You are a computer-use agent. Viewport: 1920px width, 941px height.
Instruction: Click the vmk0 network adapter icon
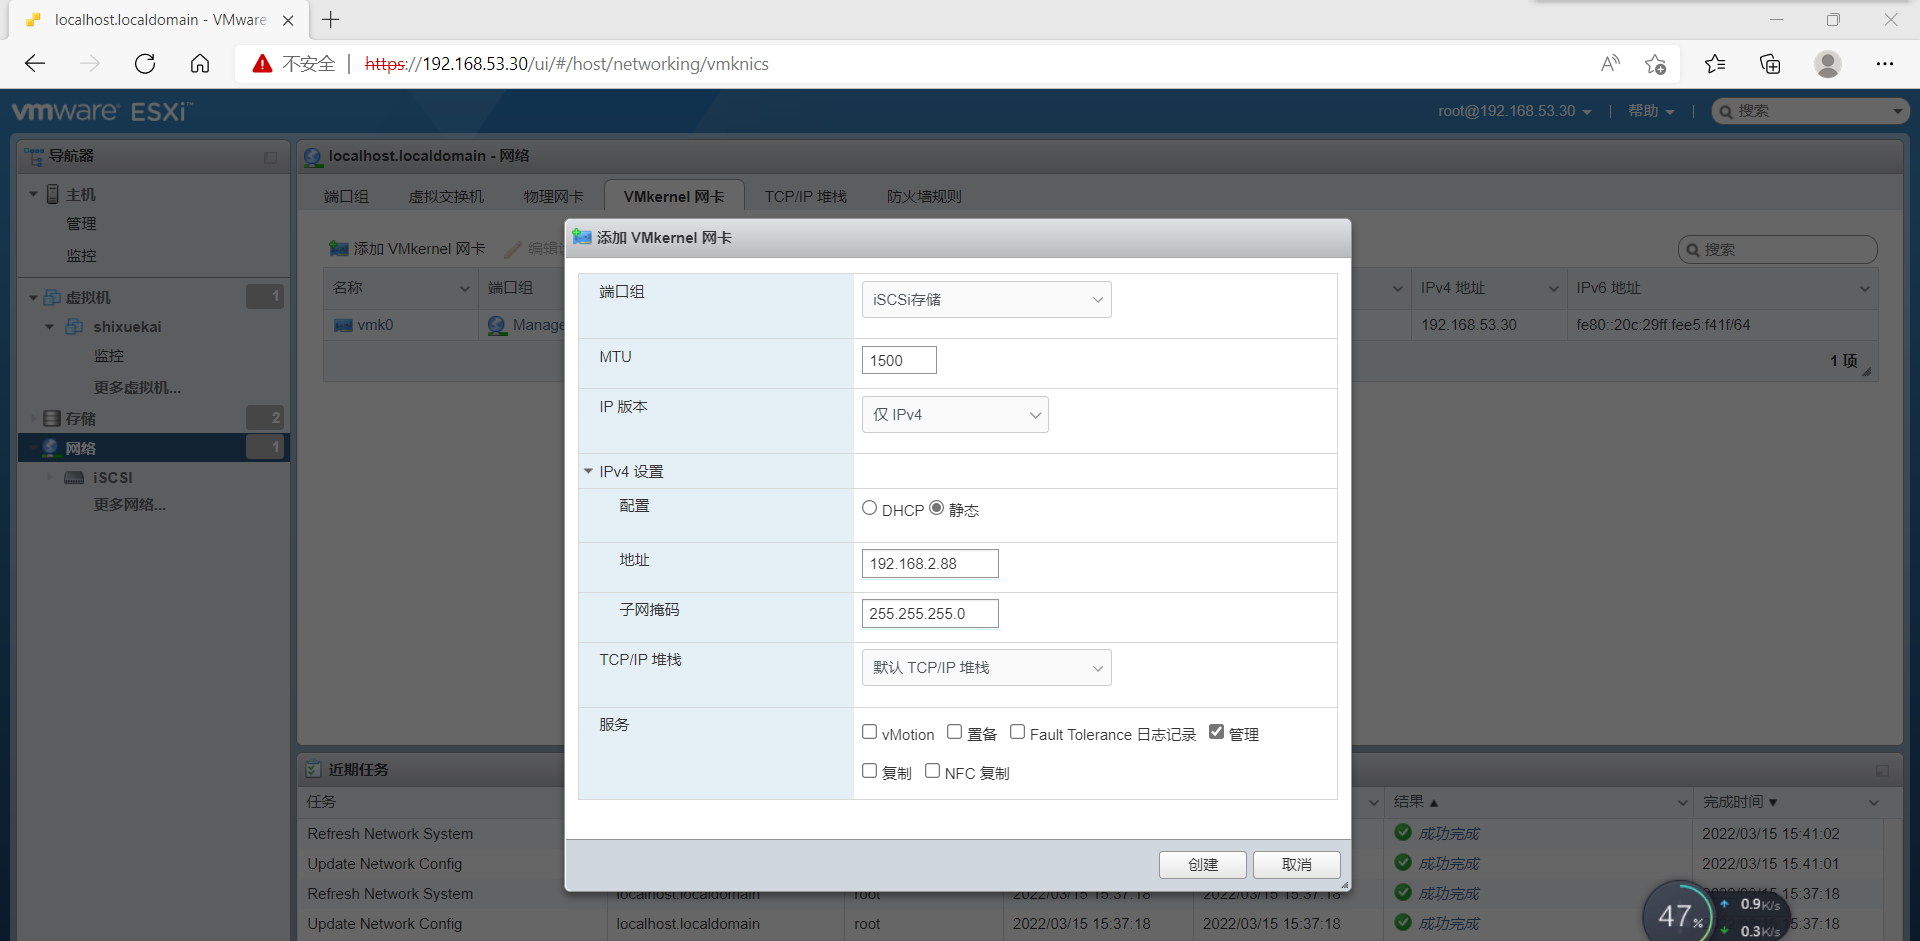343,325
